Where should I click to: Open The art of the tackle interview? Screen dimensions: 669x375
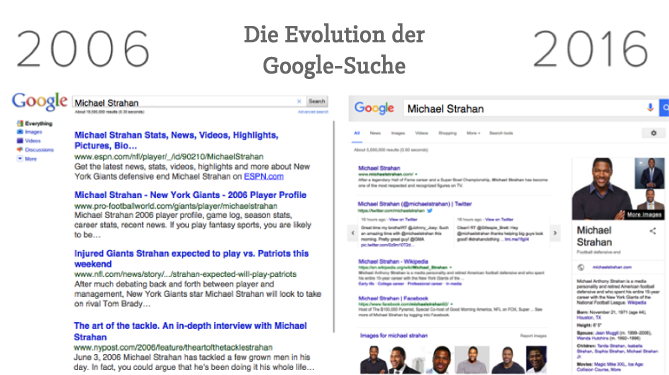[190, 331]
